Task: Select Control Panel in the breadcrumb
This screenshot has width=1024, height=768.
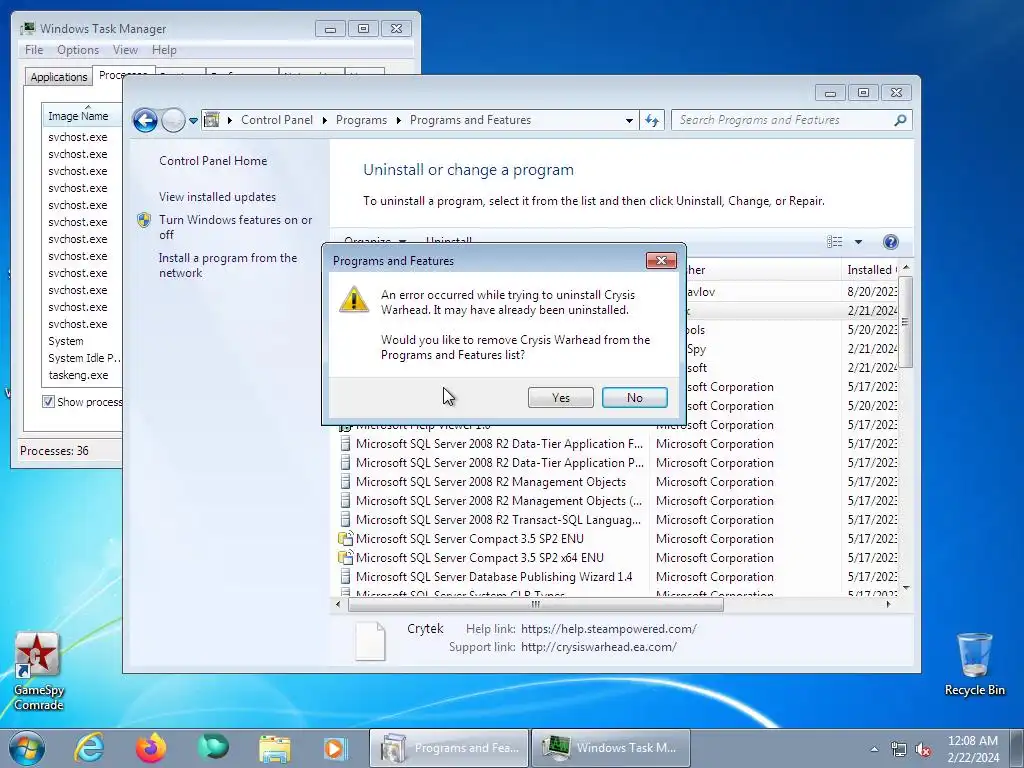Action: tap(277, 120)
